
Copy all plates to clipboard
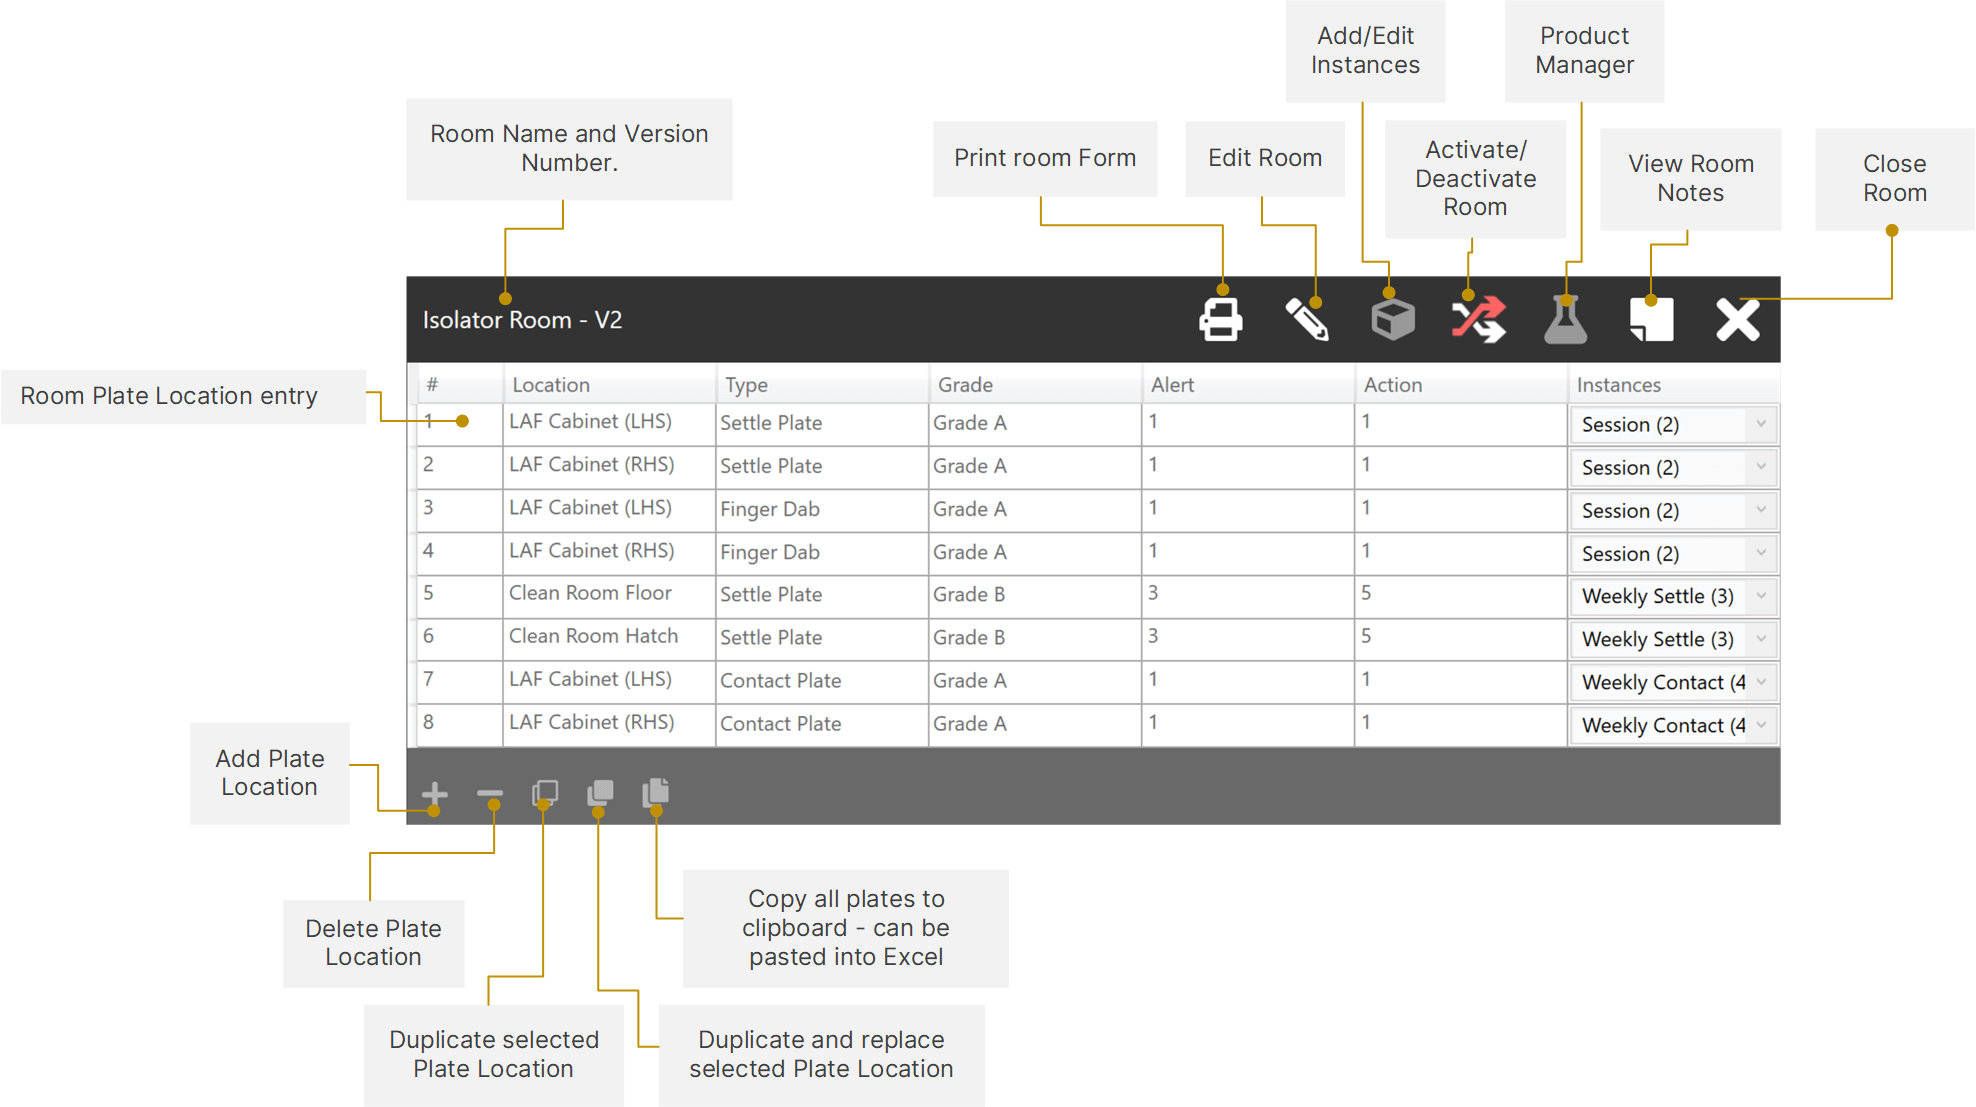pyautogui.click(x=655, y=793)
